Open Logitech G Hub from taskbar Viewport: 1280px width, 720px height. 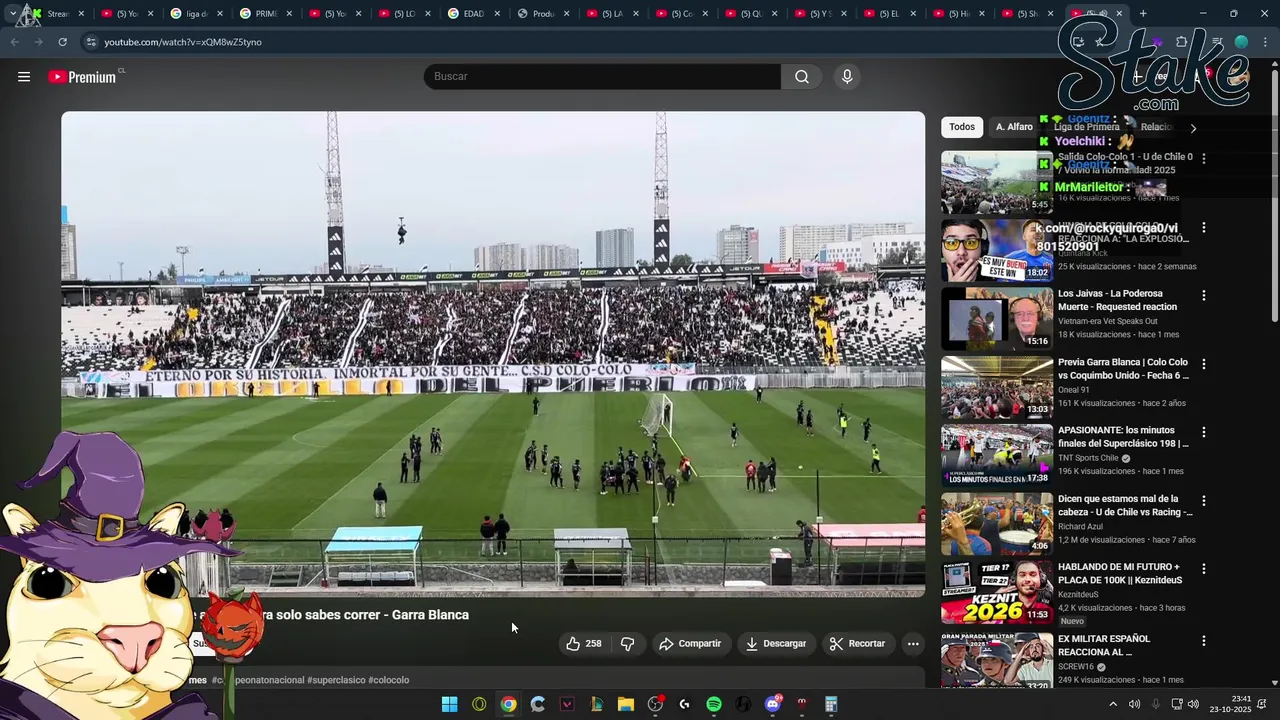tap(684, 704)
